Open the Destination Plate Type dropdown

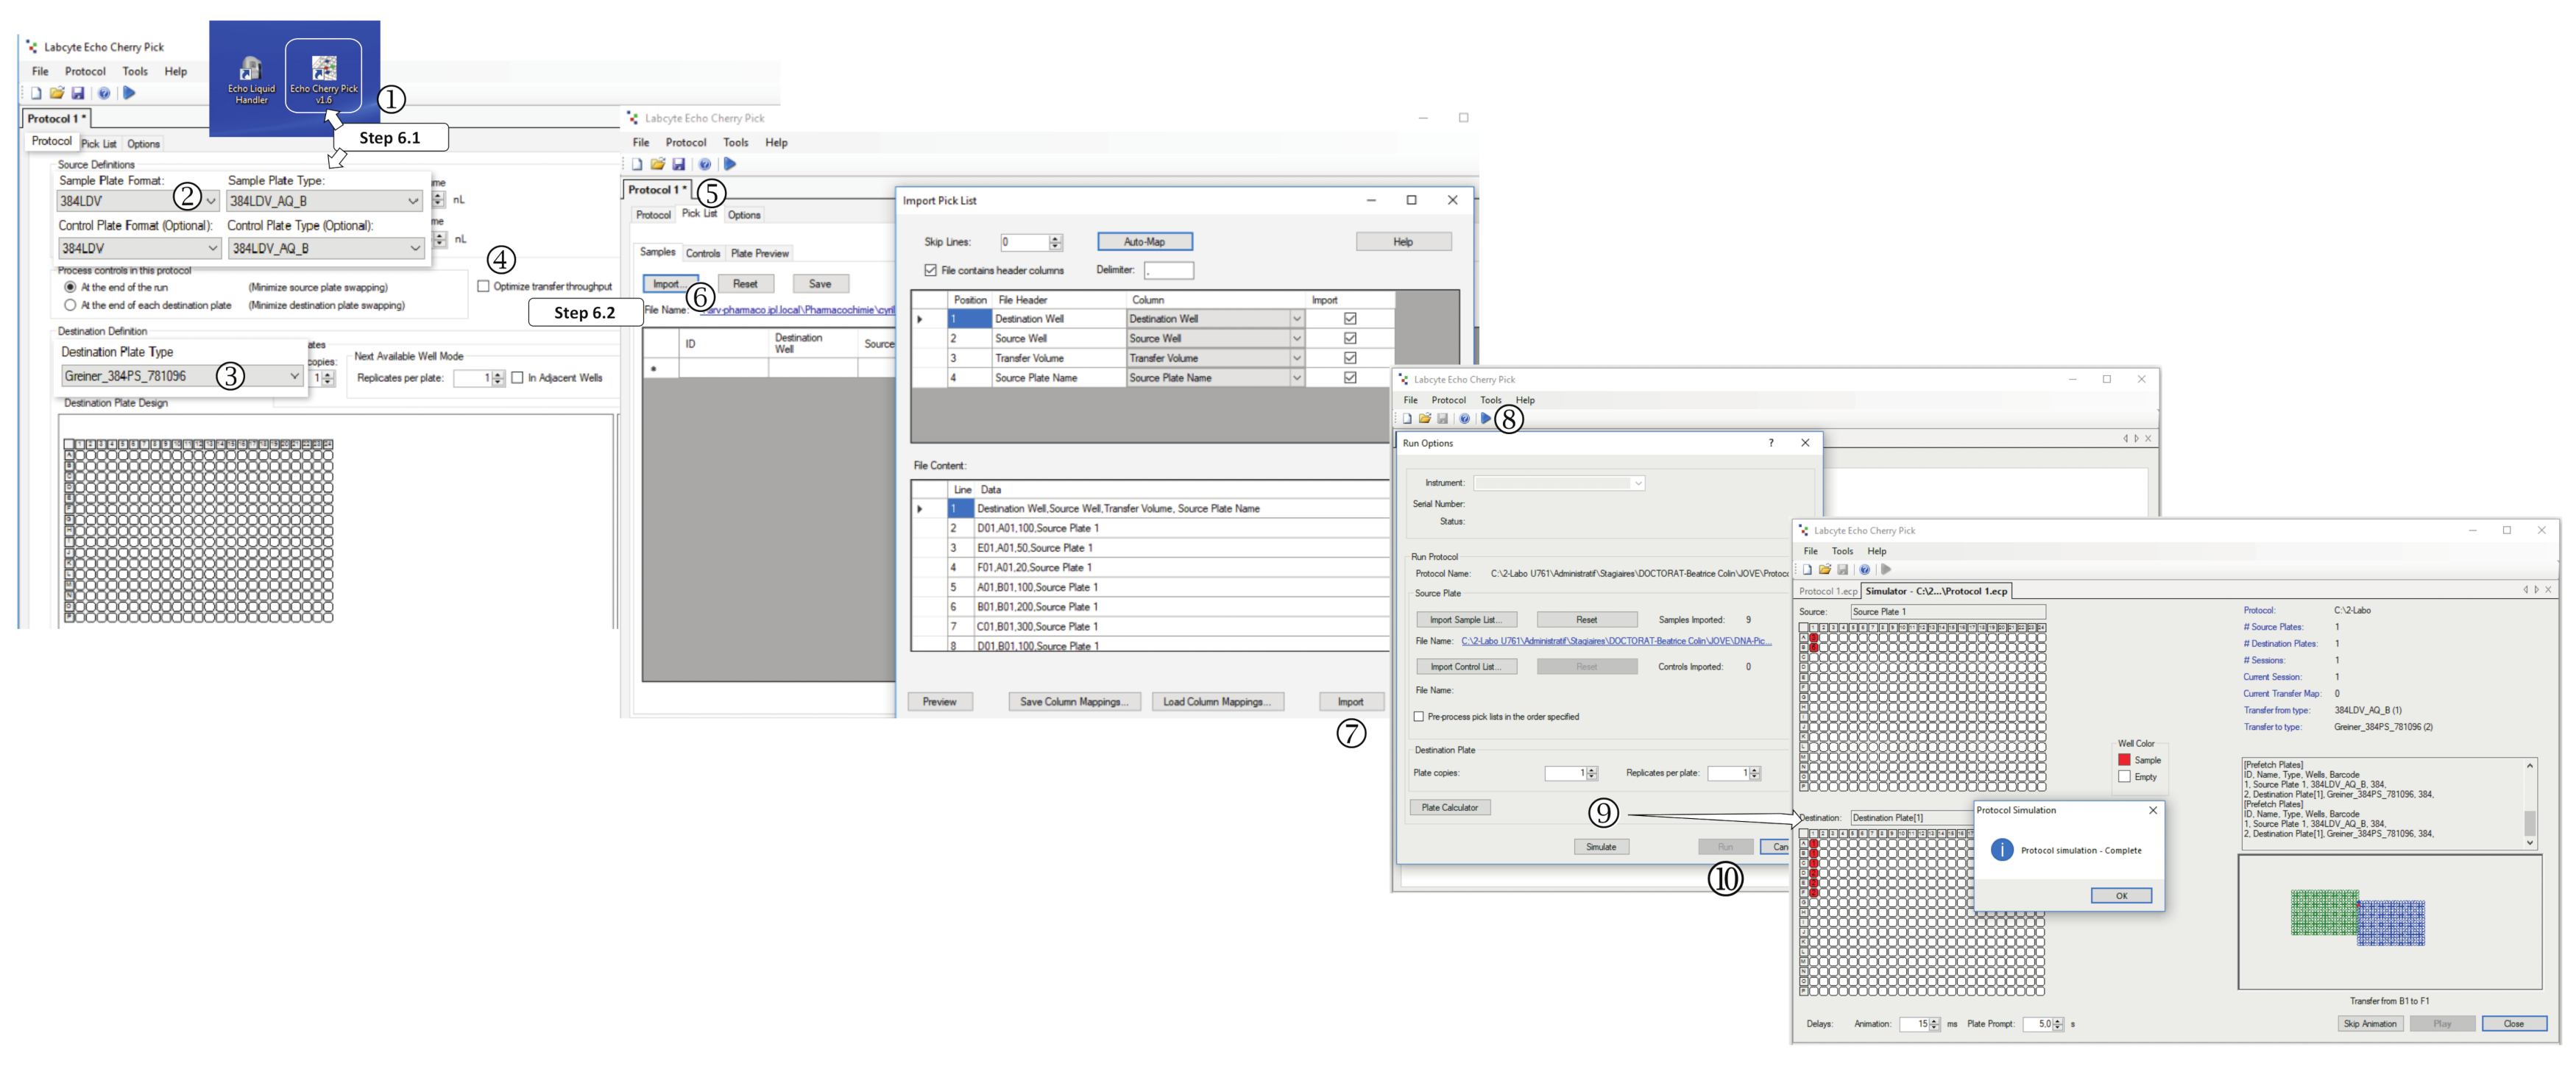[x=294, y=376]
